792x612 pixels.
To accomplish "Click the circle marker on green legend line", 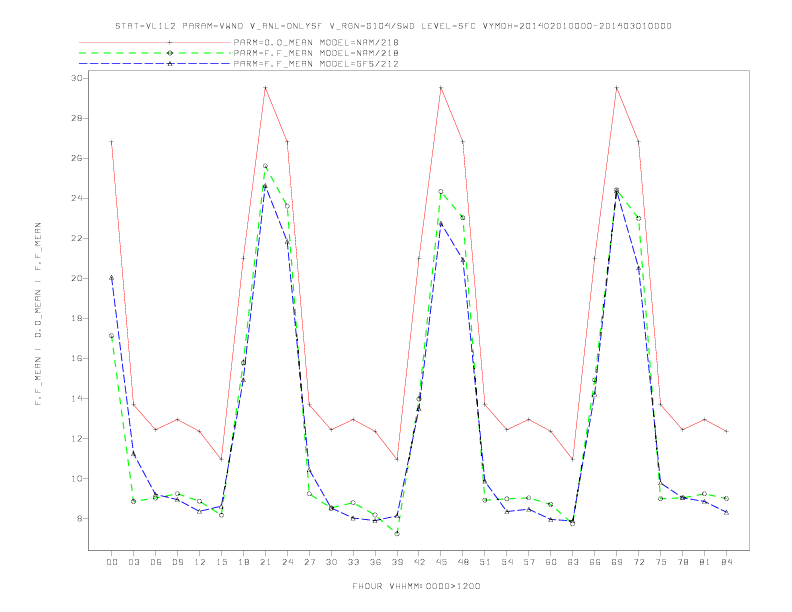I will pos(170,53).
